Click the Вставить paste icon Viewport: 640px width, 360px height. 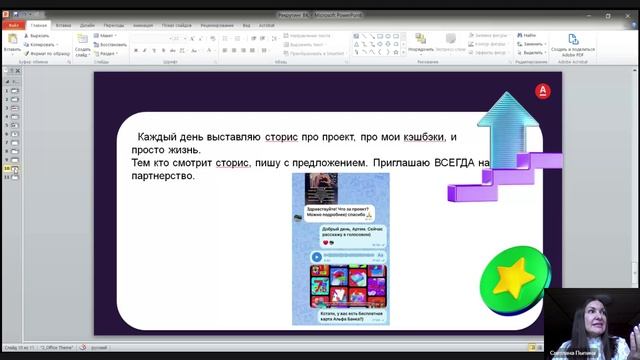tap(12, 39)
